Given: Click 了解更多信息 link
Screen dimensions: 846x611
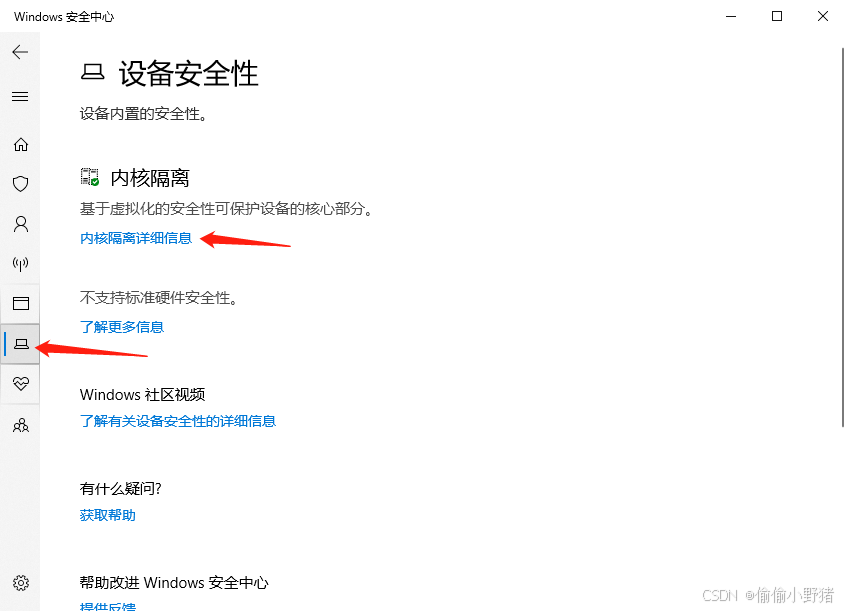Looking at the screenshot, I should pos(122,327).
